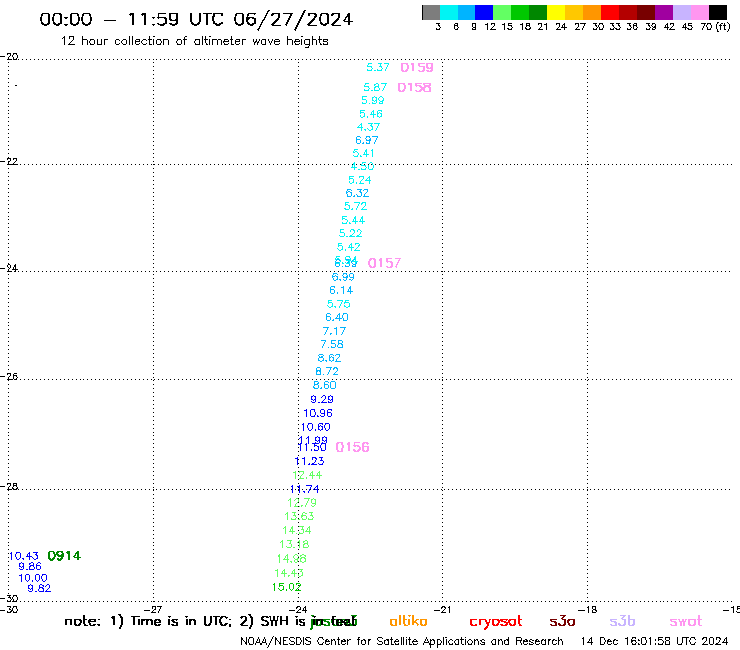Select the purple swatch in the legend
Viewport: 740px width, 650px height.
coord(664,12)
